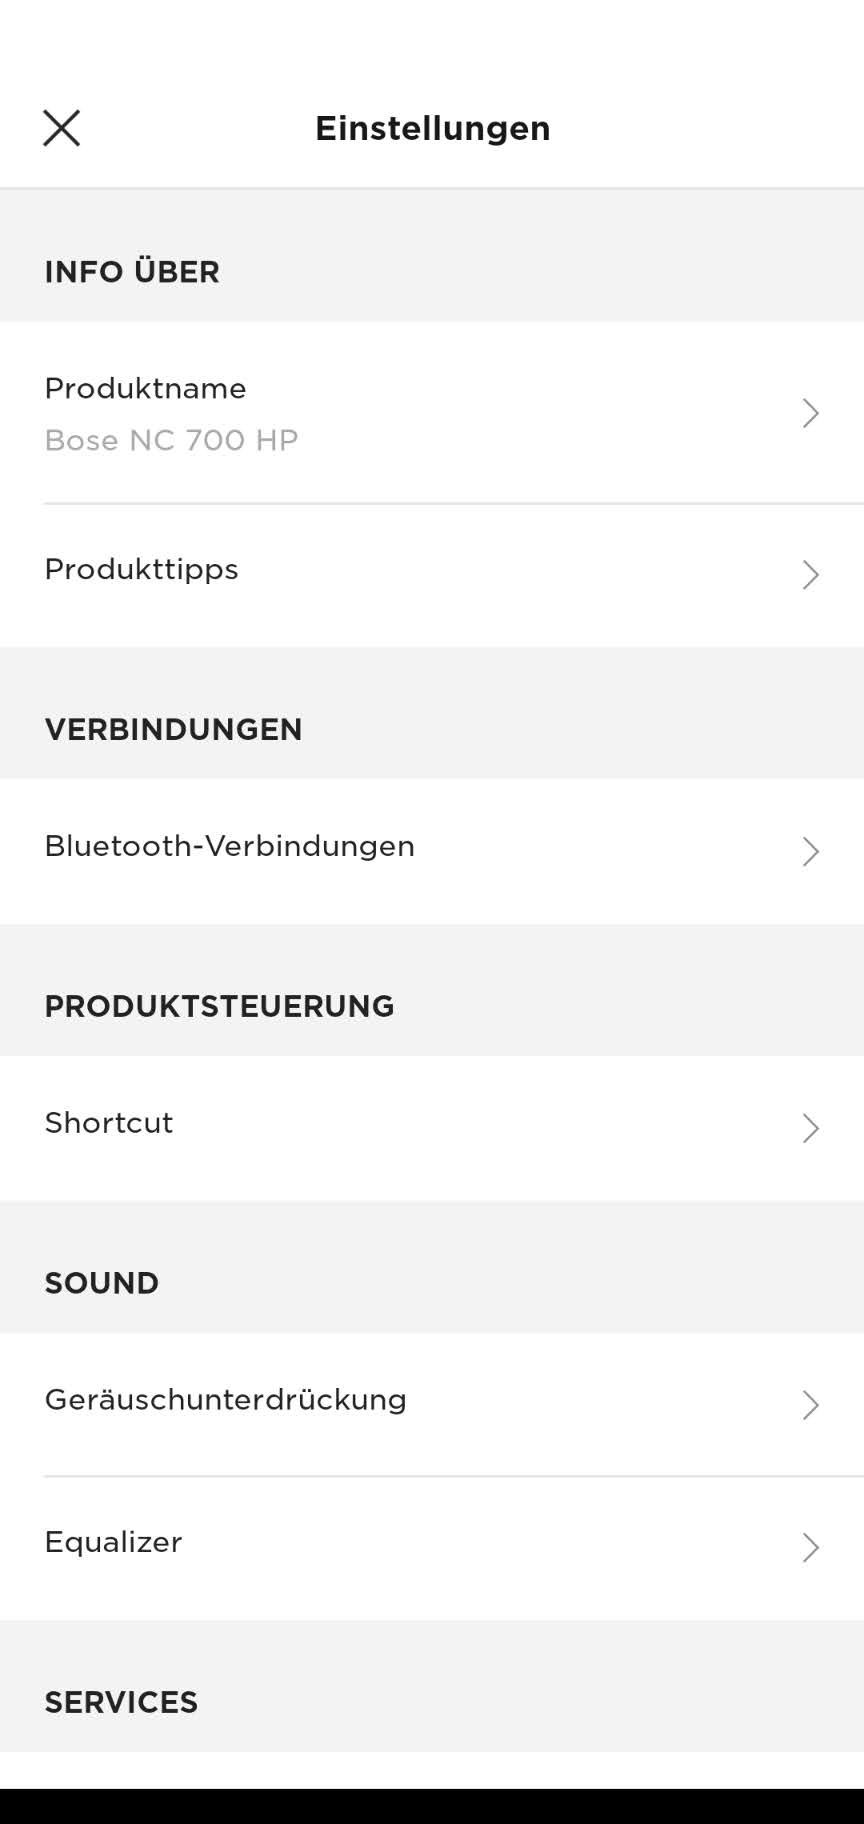Tap the chevron arrow next to Equalizer
The width and height of the screenshot is (864, 1824).
click(810, 1547)
